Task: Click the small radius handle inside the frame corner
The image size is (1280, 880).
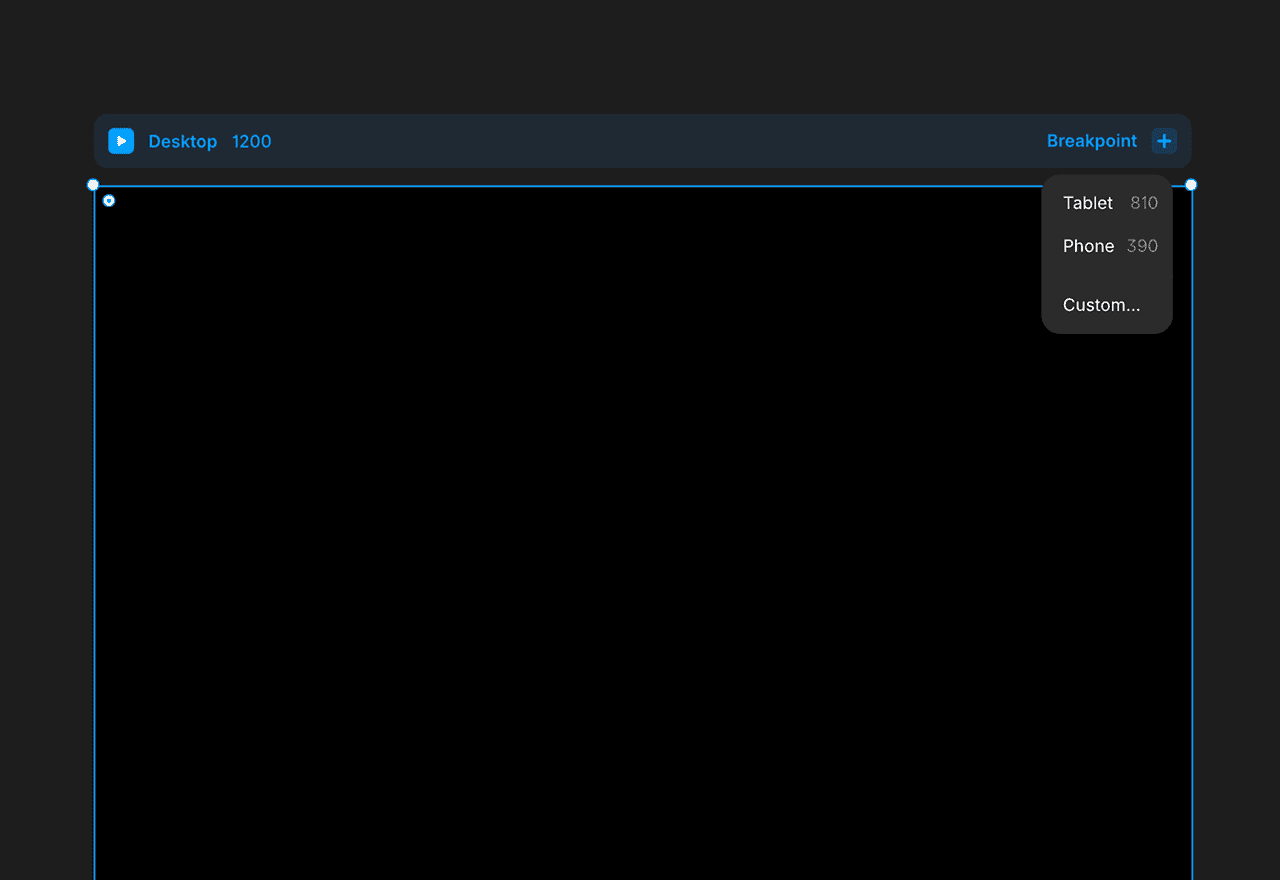Action: click(x=109, y=201)
